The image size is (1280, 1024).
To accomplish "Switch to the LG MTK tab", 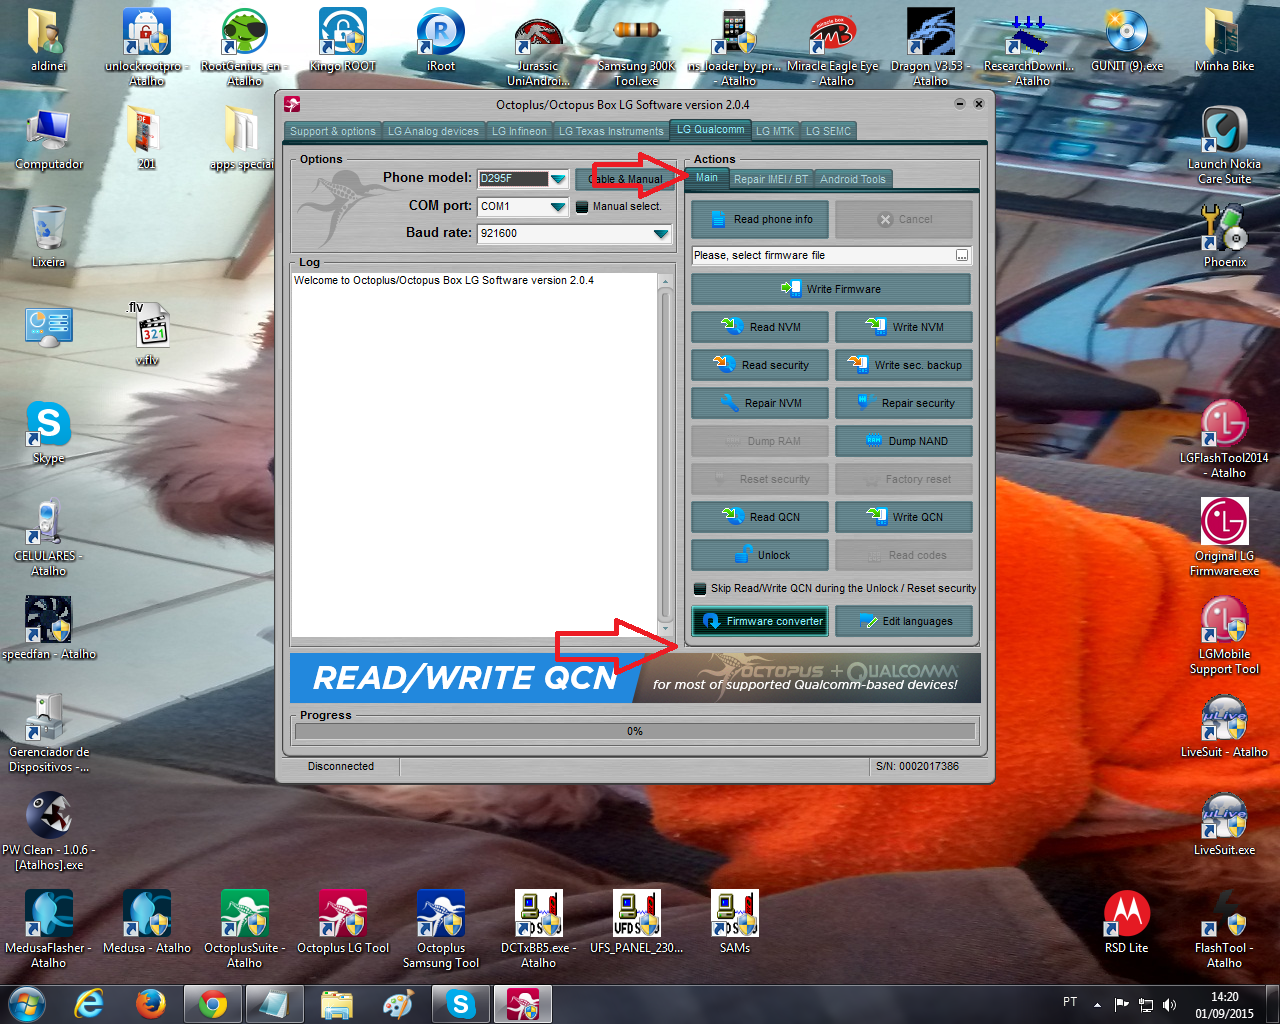I will (775, 131).
